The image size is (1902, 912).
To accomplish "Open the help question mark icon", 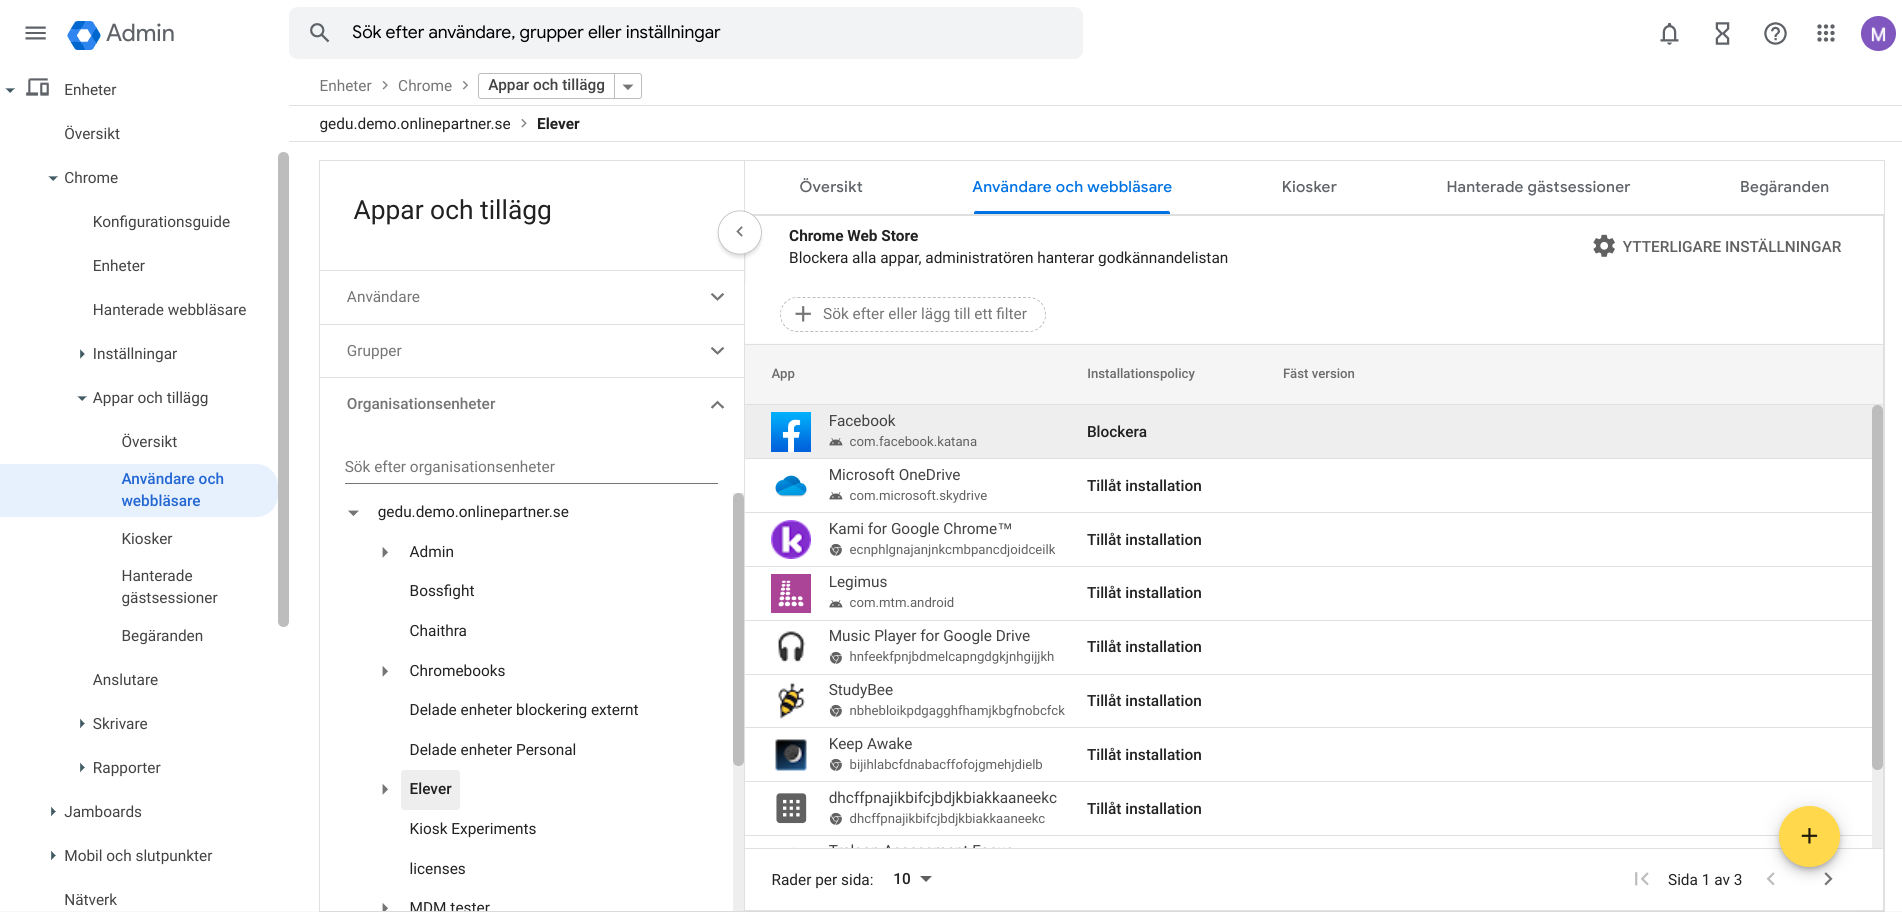I will (1775, 34).
